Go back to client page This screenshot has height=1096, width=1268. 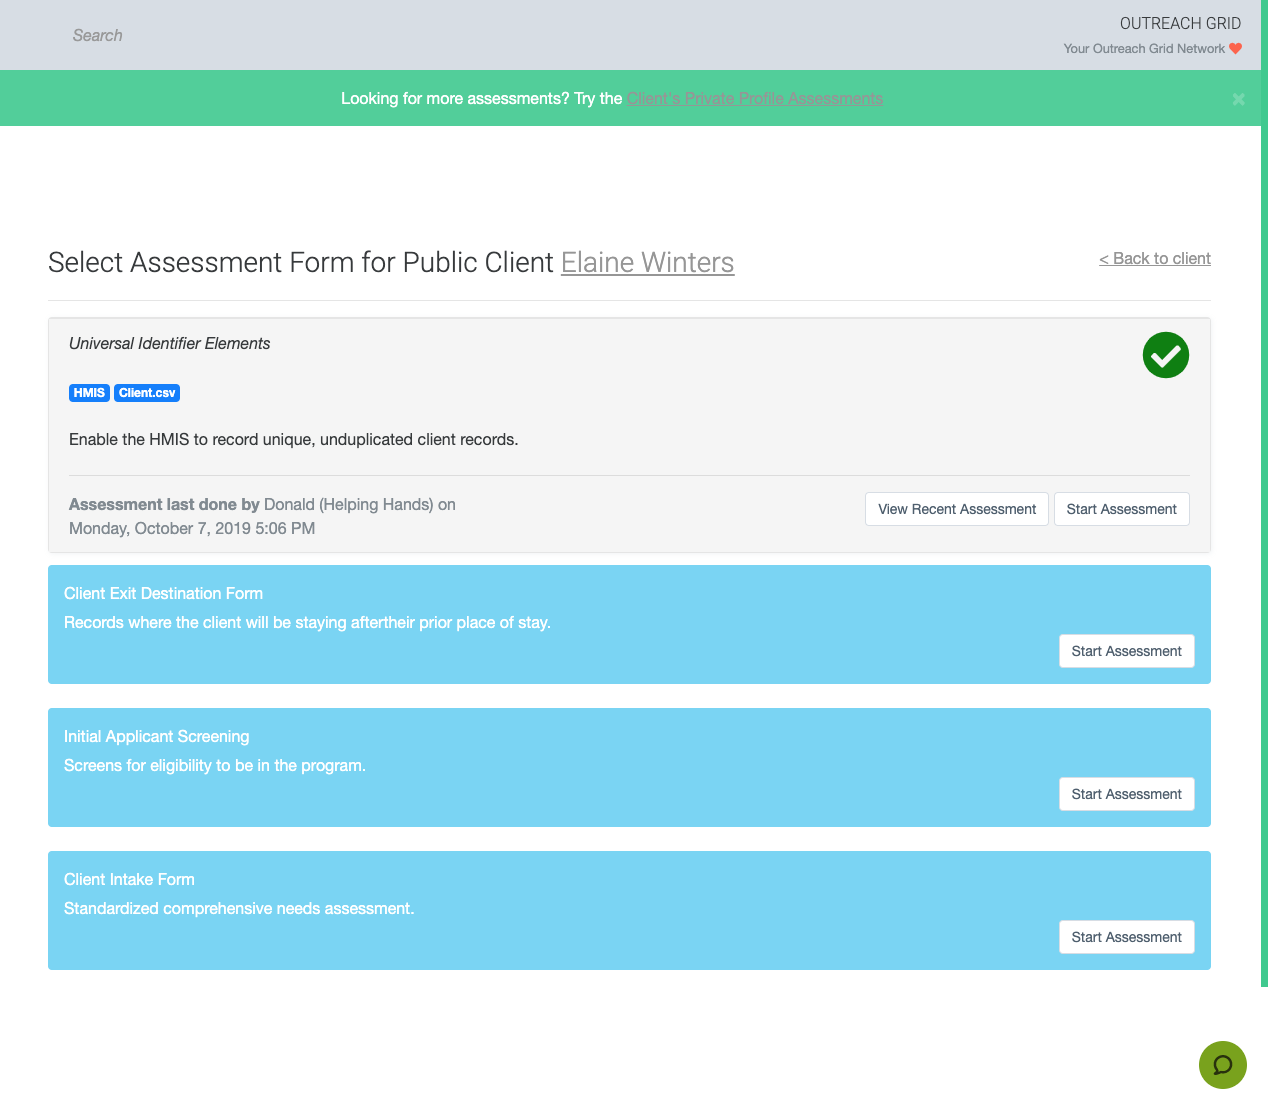(1154, 258)
